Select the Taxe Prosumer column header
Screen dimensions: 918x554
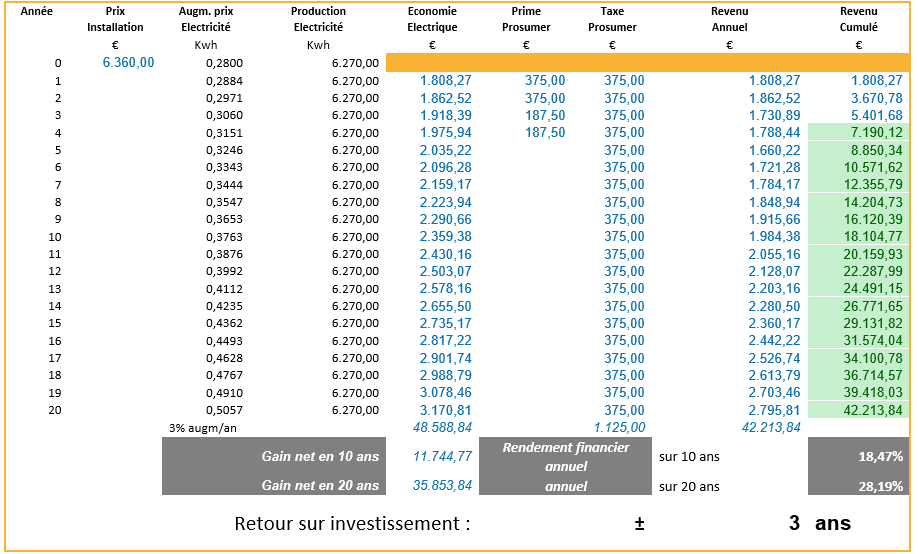pyautogui.click(x=612, y=19)
